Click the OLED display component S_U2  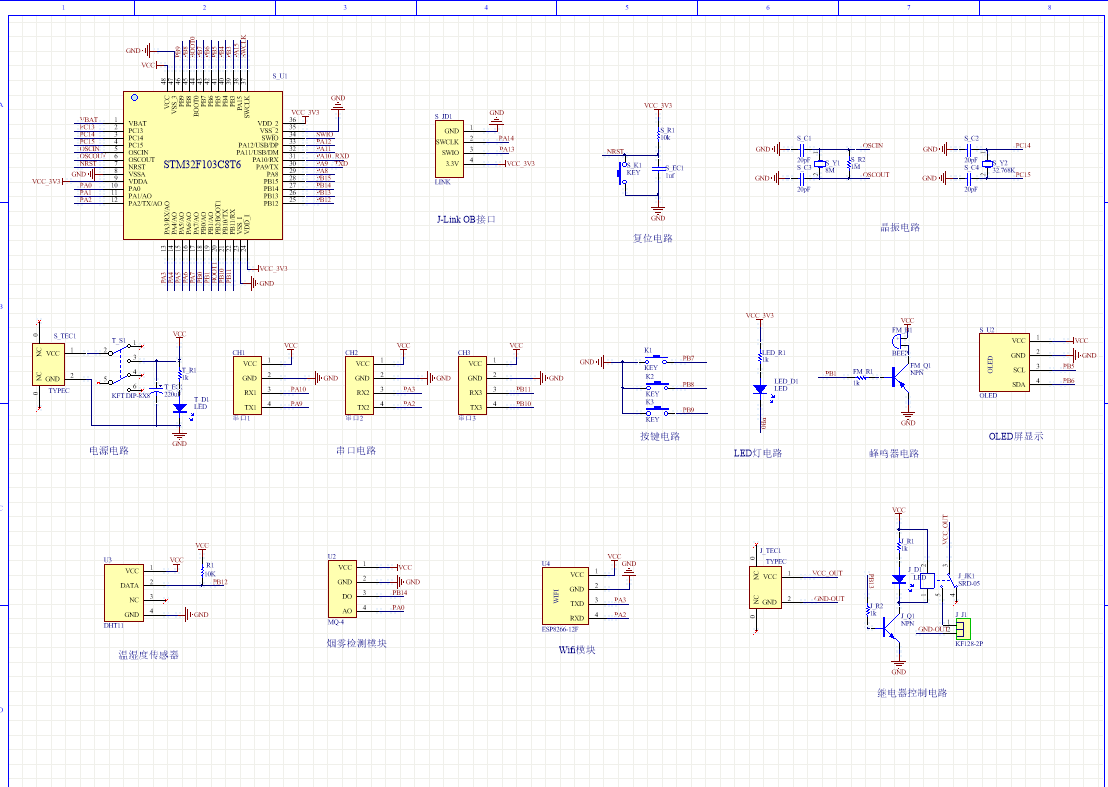coord(1004,362)
